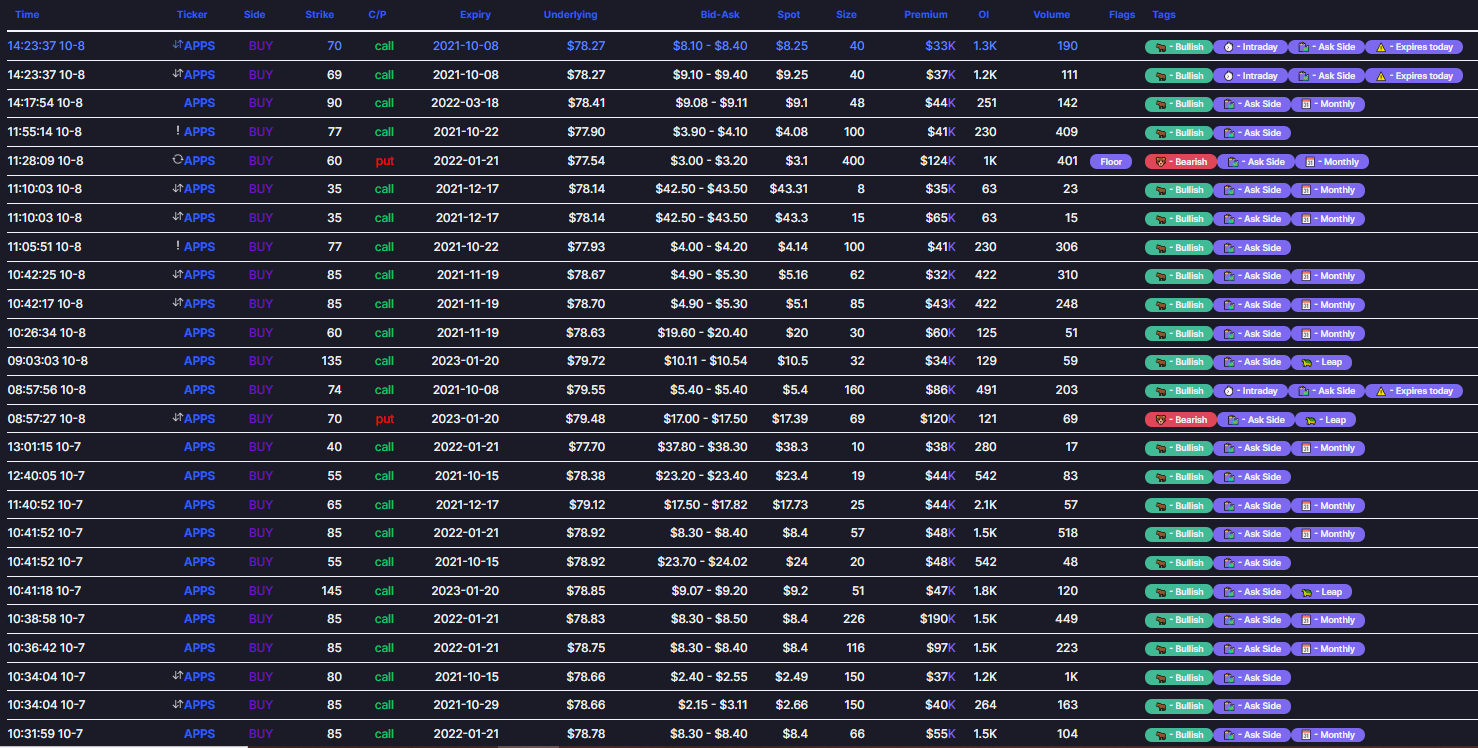Click the circular refresh icon in the 11:28:09 row
The width and height of the screenshot is (1478, 748).
(177, 160)
